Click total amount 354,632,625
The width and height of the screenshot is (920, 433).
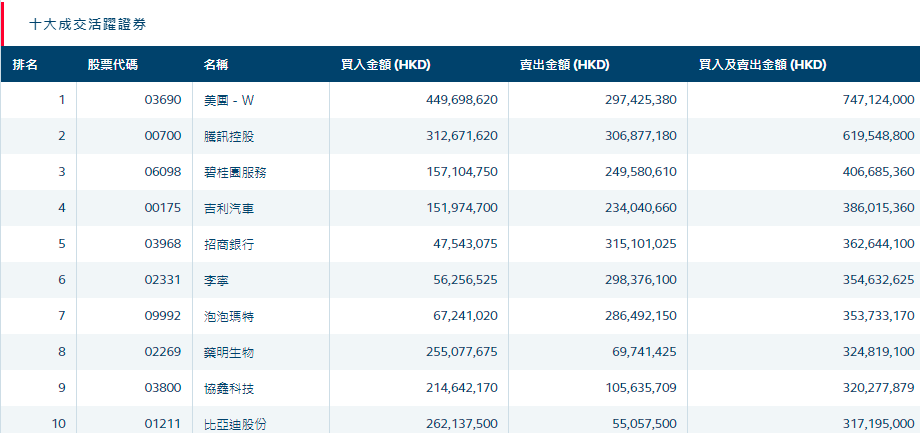click(x=878, y=280)
